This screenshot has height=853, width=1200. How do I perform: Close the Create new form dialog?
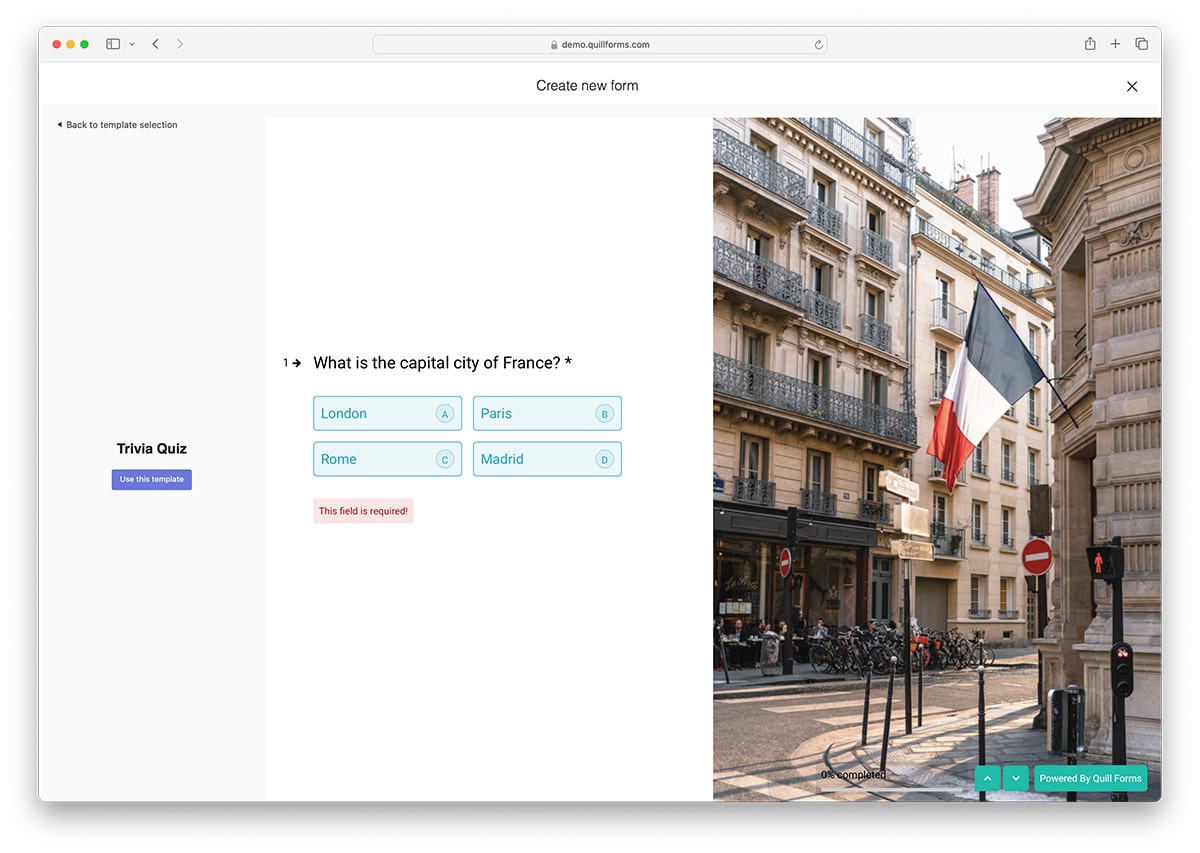click(x=1132, y=86)
